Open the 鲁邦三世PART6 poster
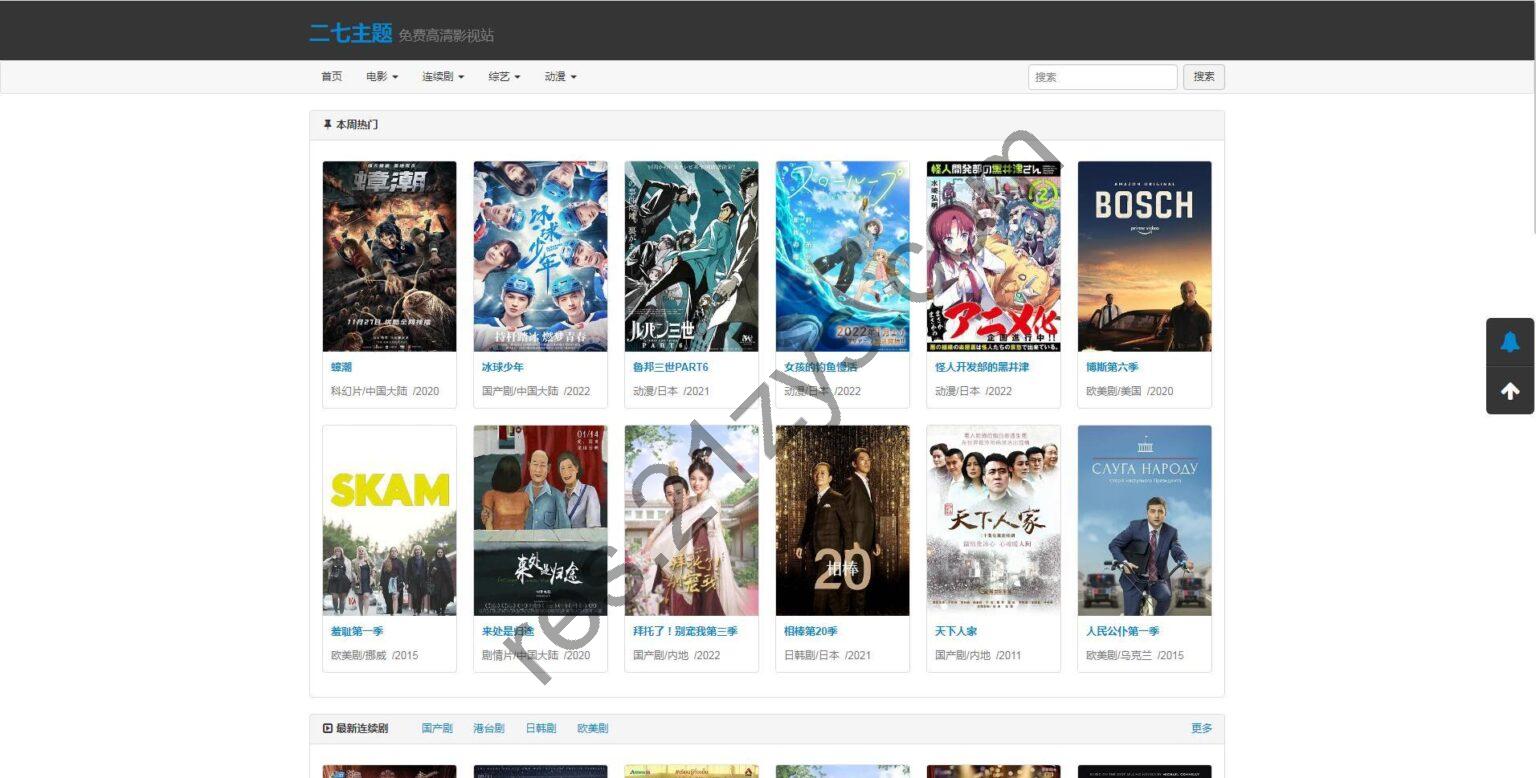Viewport: 1536px width, 778px height. (691, 256)
